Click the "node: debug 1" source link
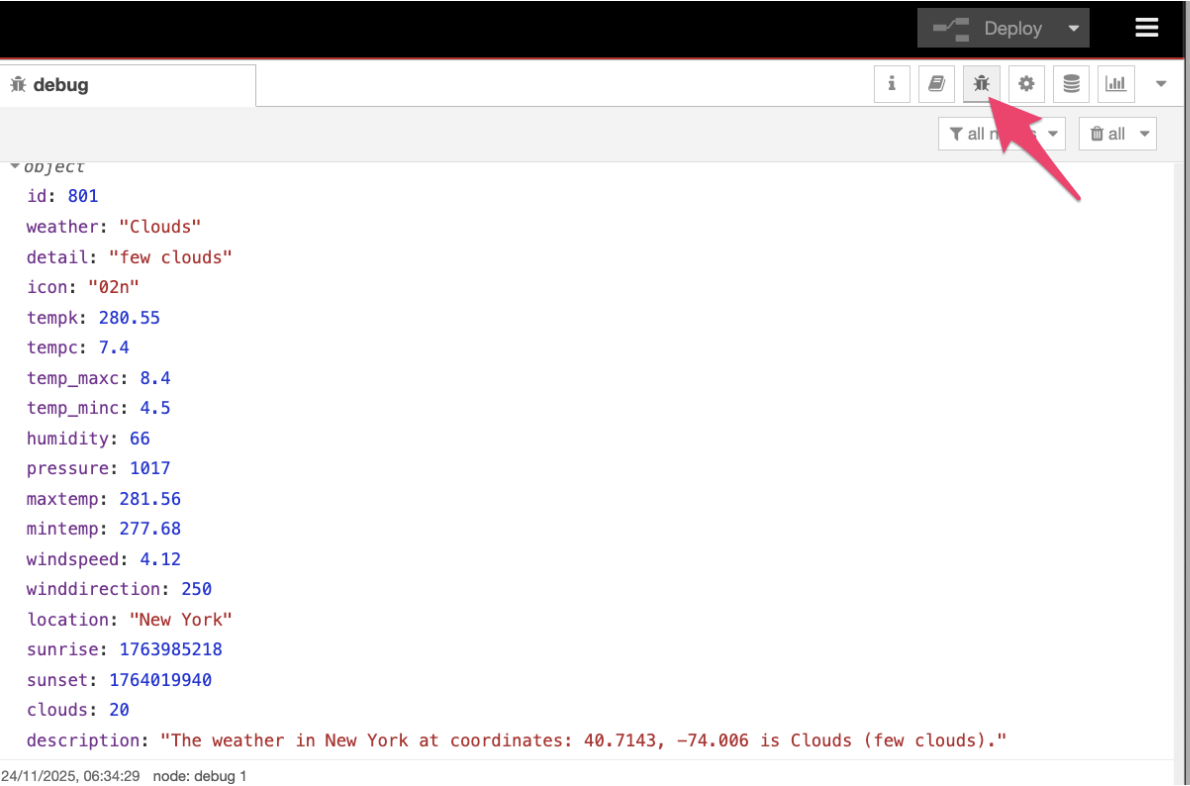This screenshot has width=1190, height=786. point(200,775)
